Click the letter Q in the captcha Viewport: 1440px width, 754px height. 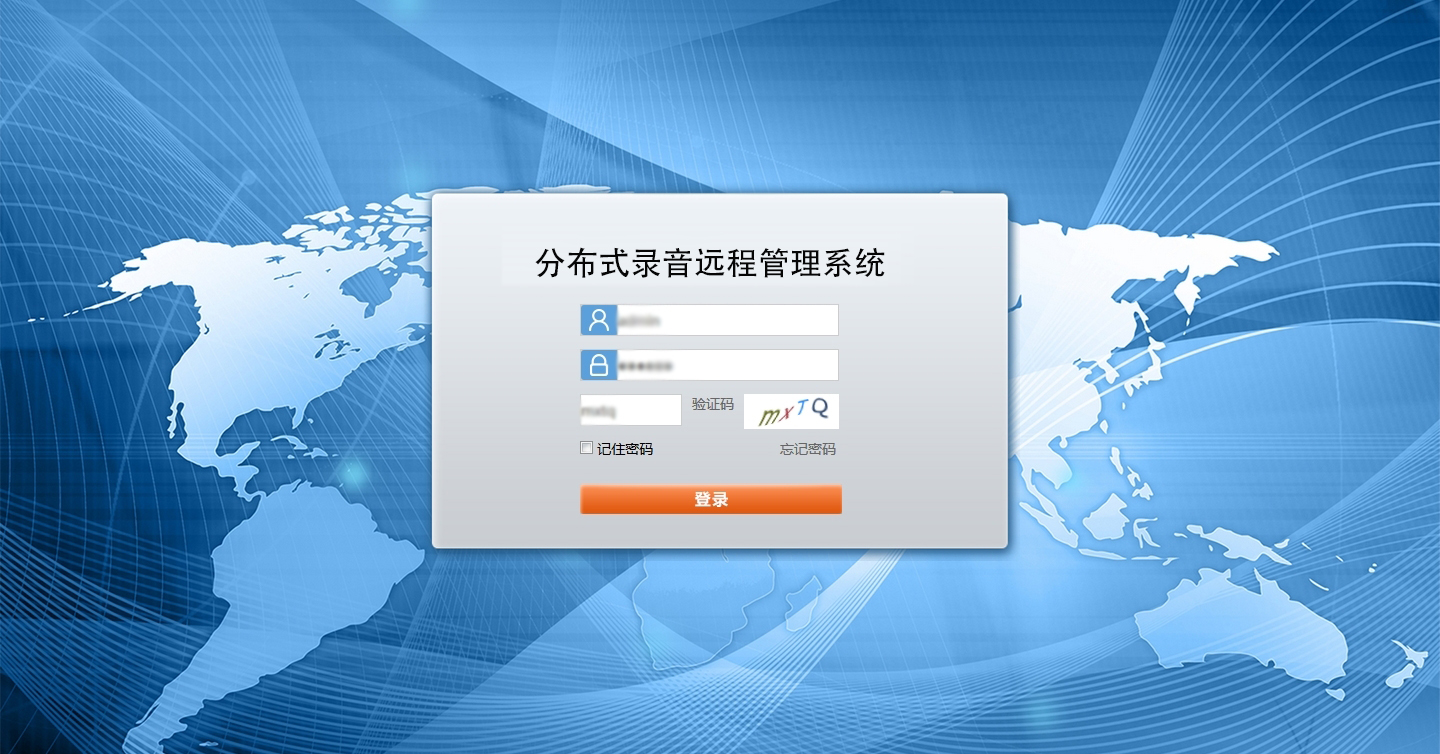pos(820,407)
